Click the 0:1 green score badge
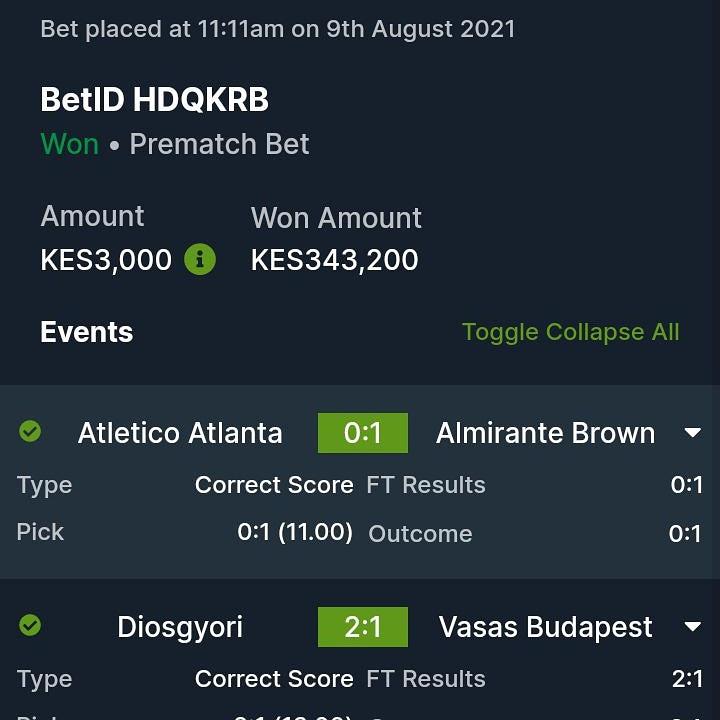720x720 pixels. tap(362, 433)
